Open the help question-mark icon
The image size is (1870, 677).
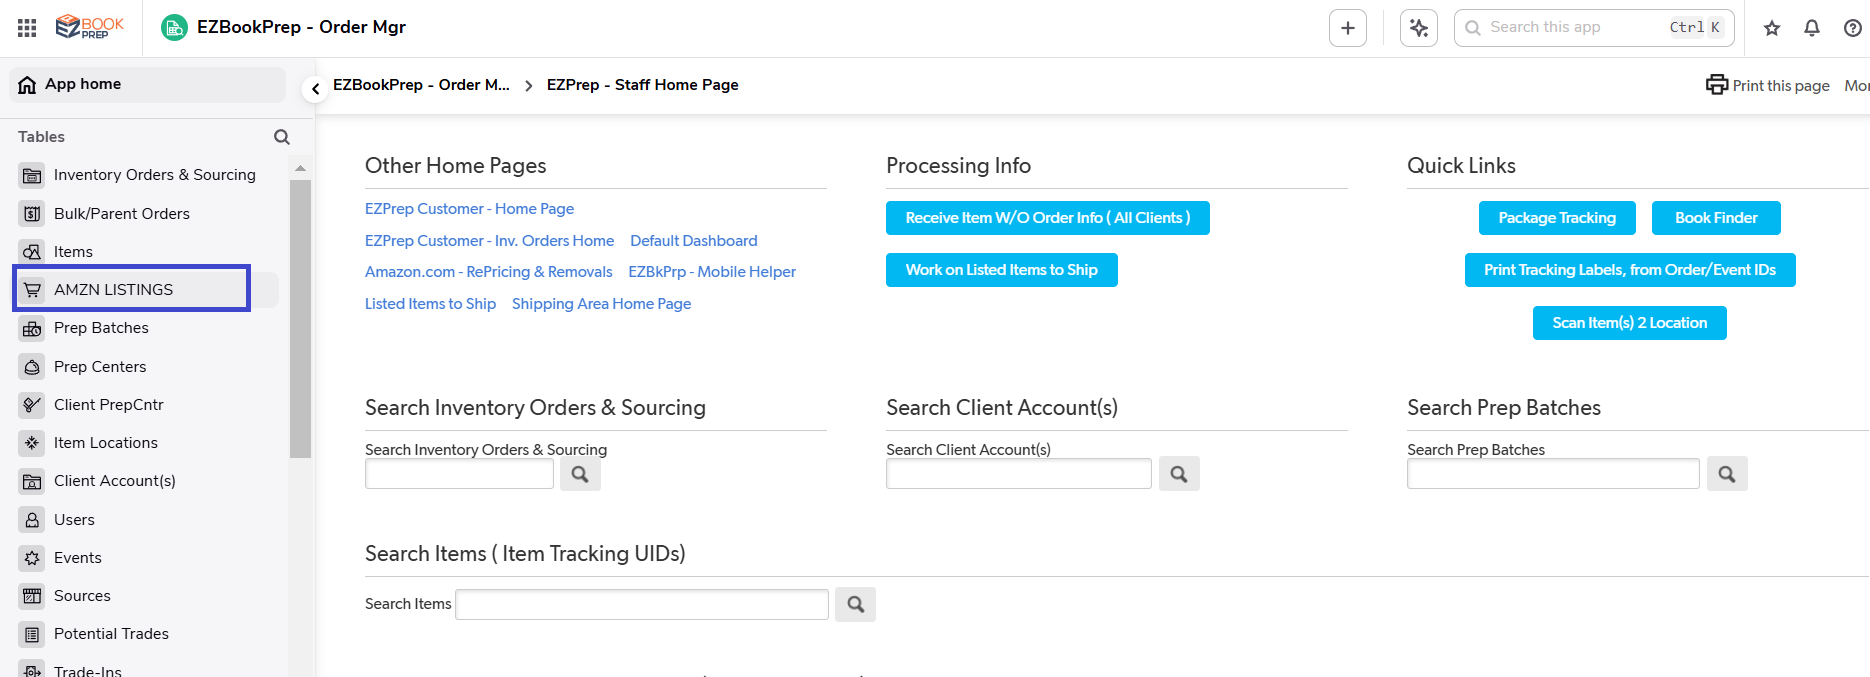tap(1852, 28)
